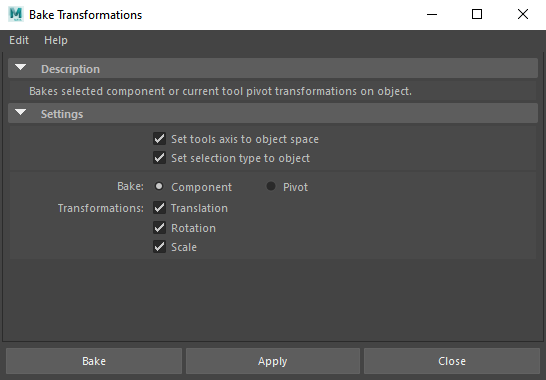
Task: Disable the Translation checkbox
Action: [x=159, y=208]
